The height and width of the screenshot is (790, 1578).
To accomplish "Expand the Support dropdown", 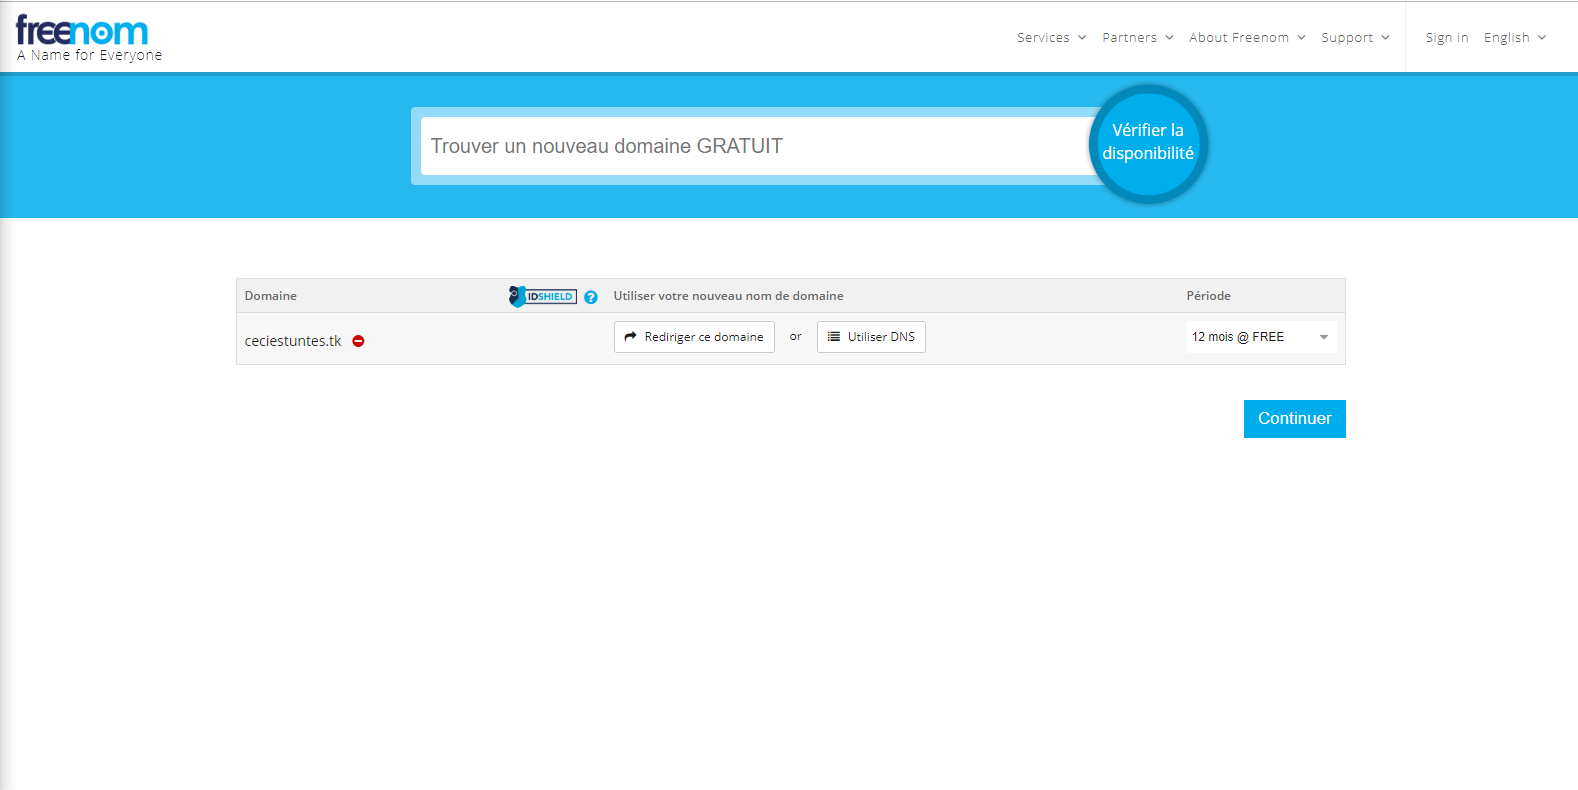I will coord(1354,38).
